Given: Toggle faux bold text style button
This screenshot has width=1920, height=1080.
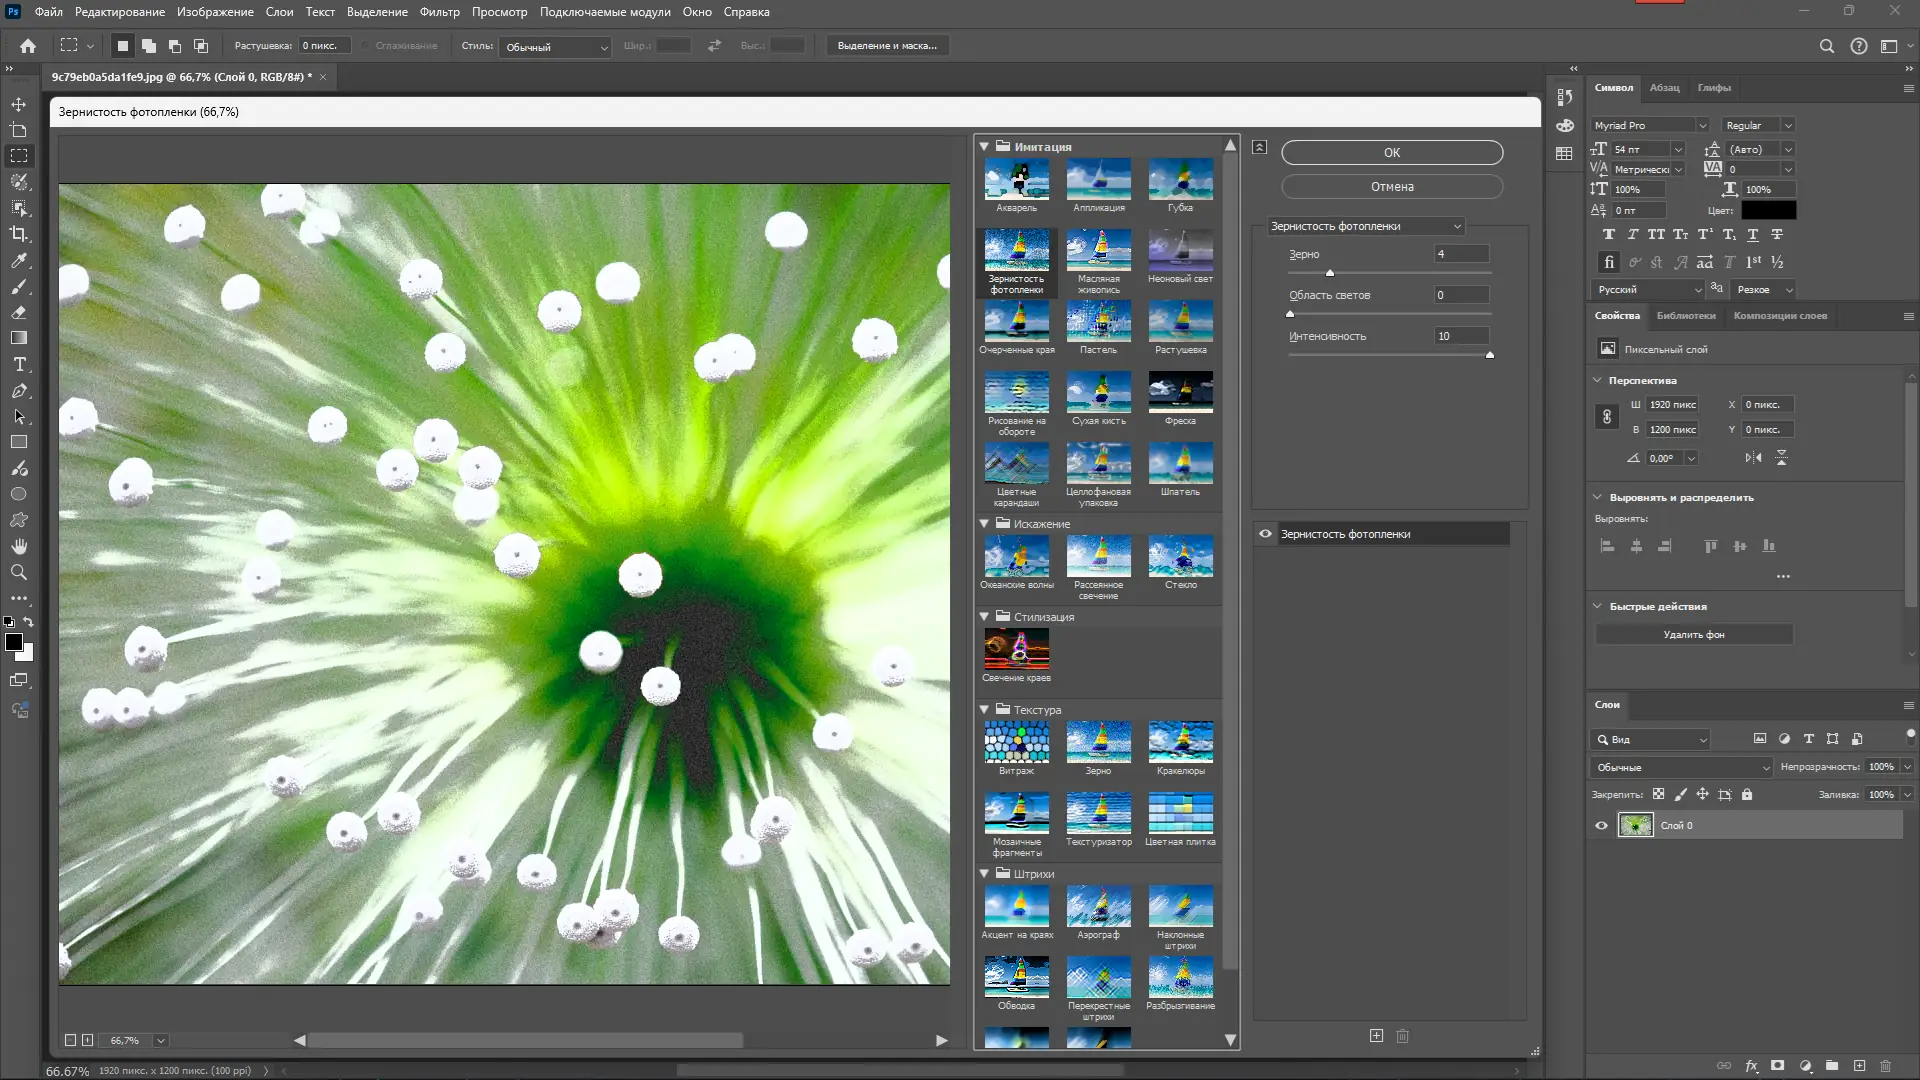Looking at the screenshot, I should point(1608,234).
